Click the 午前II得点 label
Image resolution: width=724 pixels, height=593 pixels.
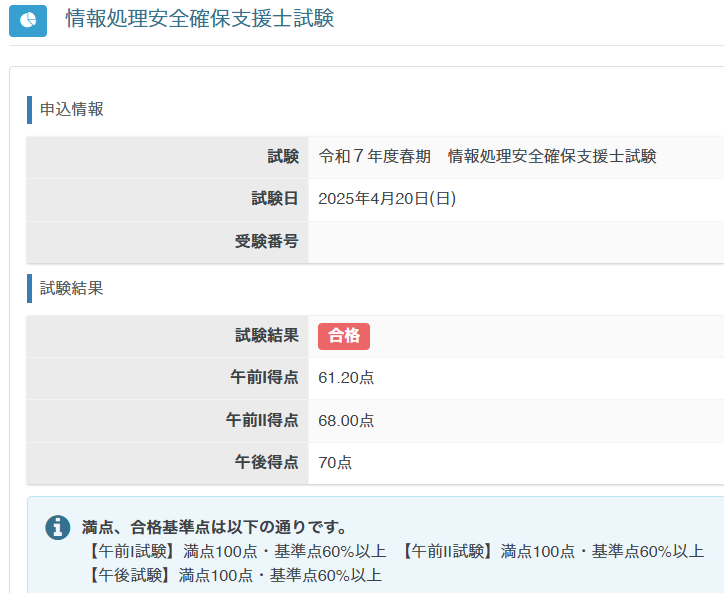262,420
